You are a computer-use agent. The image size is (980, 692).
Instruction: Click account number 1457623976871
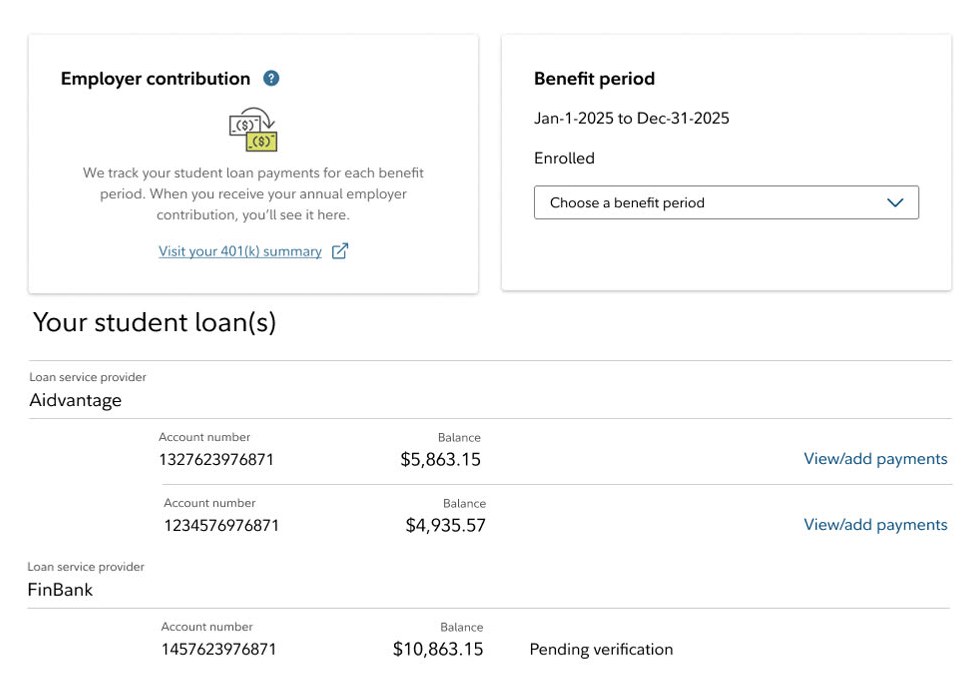coord(219,649)
